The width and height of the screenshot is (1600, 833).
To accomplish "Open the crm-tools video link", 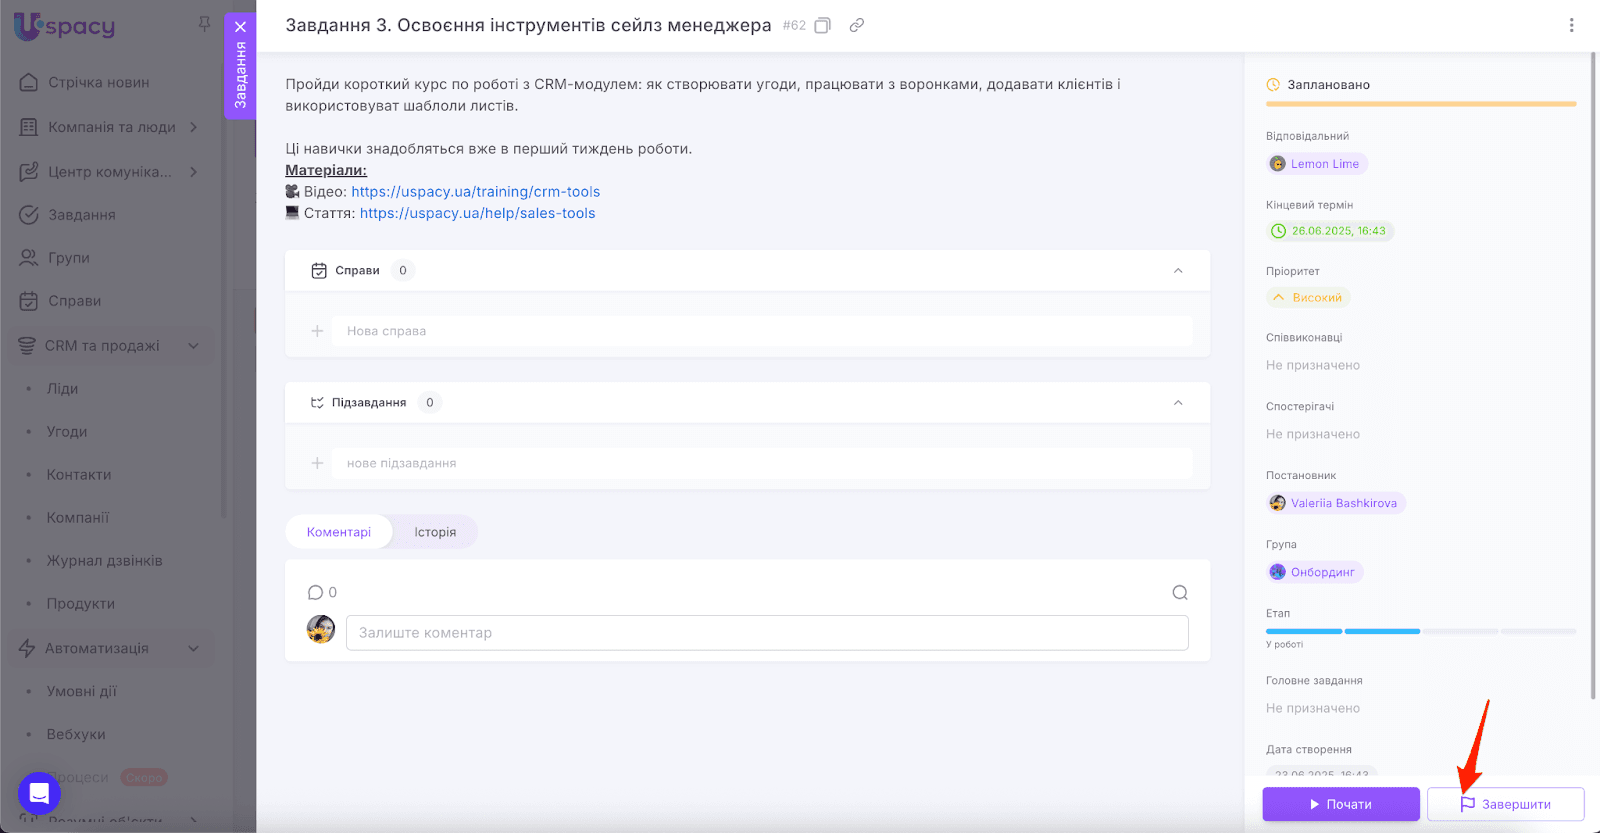I will 475,192.
